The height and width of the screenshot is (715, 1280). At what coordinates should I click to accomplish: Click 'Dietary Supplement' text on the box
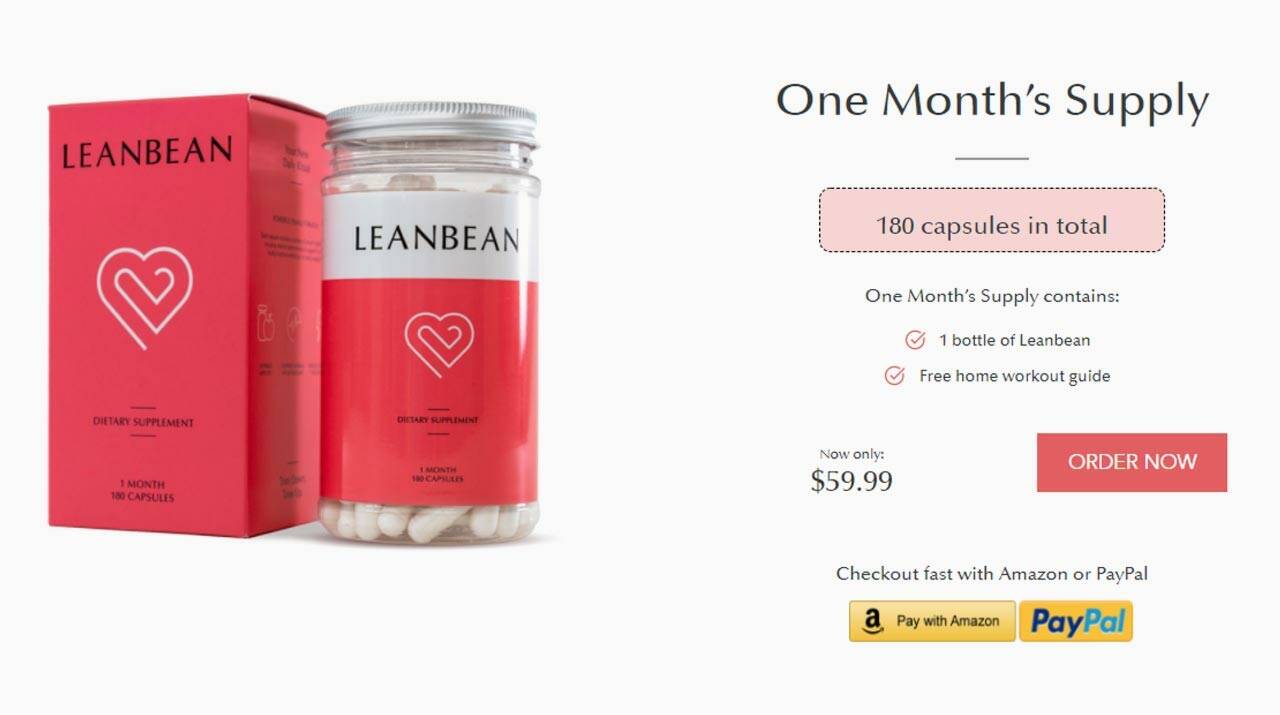coord(143,422)
